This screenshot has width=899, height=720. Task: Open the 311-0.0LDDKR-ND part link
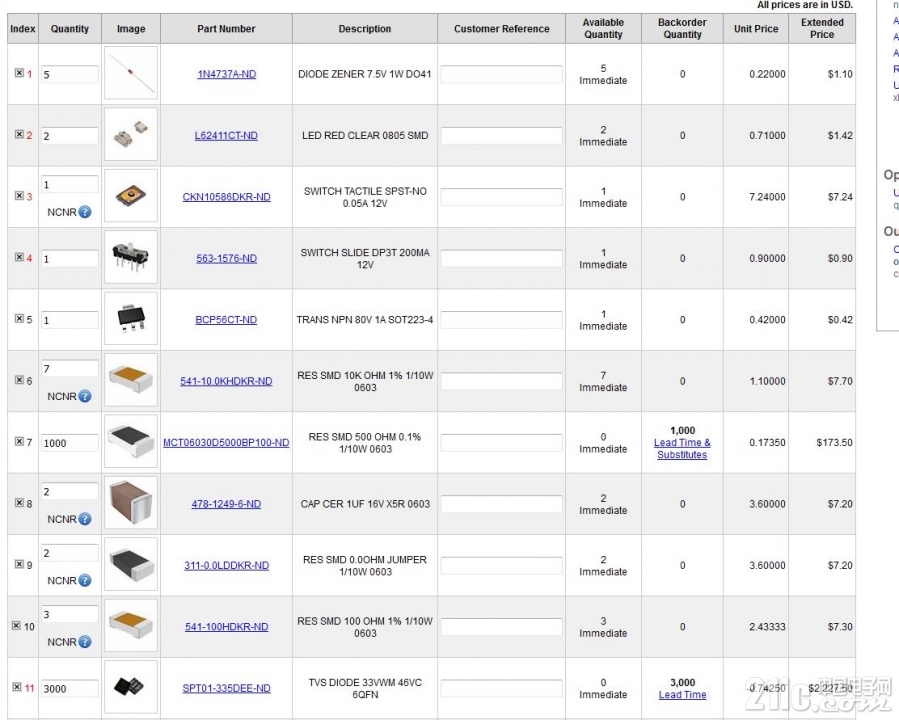(x=226, y=565)
